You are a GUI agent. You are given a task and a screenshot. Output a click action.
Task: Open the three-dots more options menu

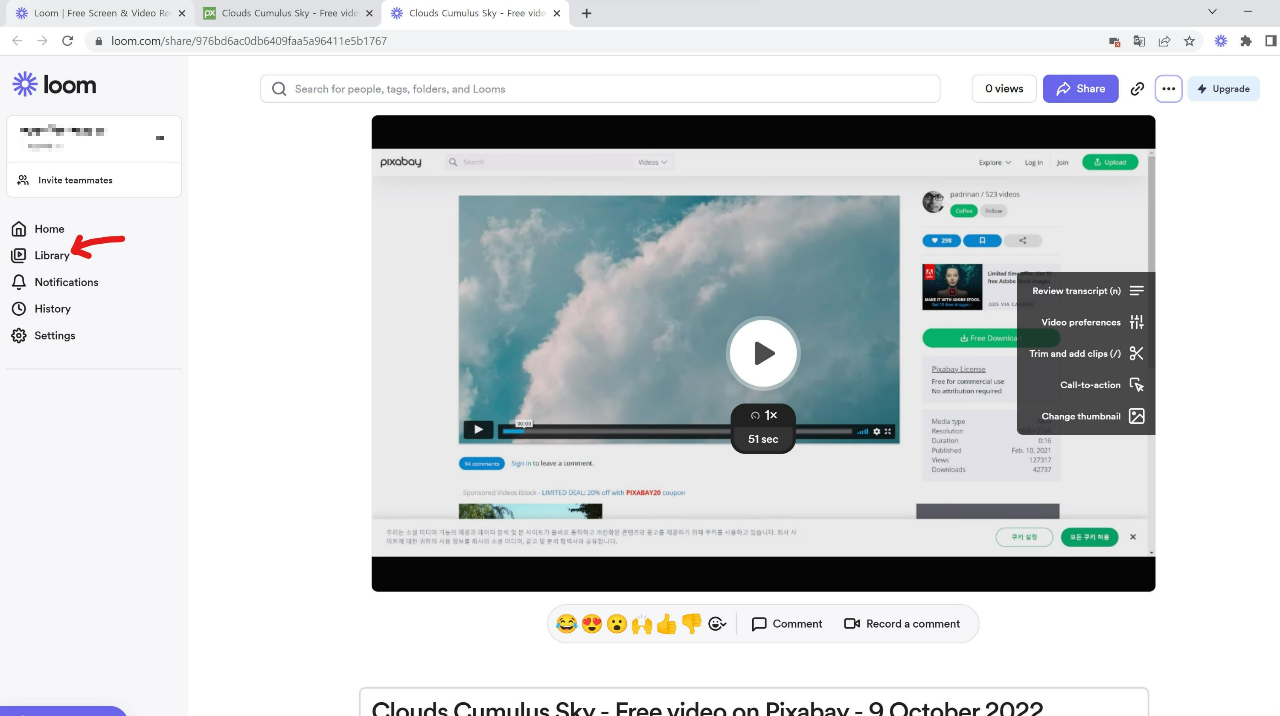pos(1168,89)
